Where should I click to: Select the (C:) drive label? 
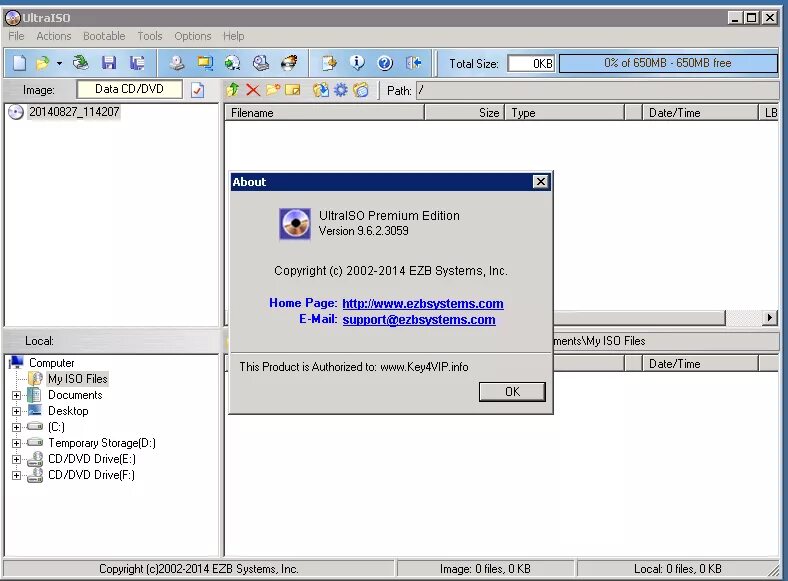click(x=56, y=427)
